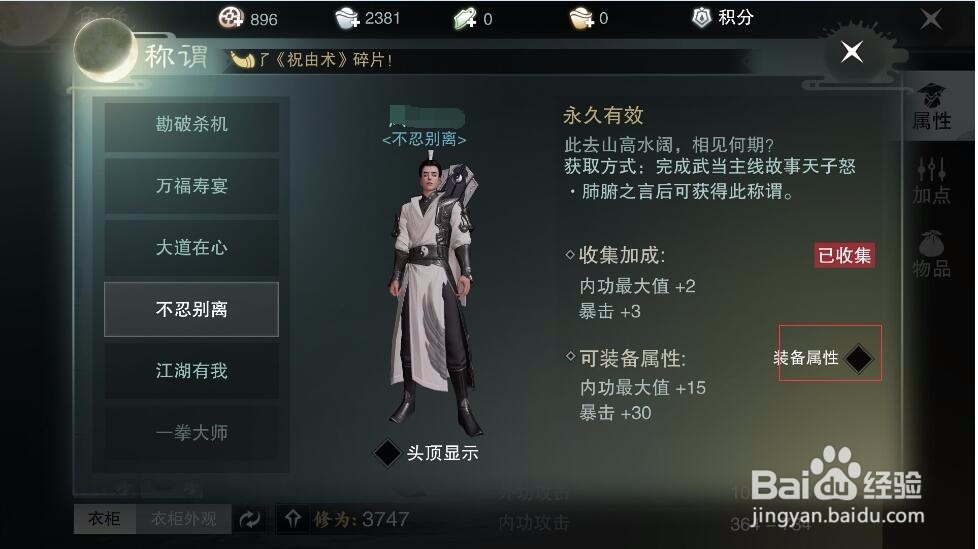Click the refresh arrows icon beside 衣柜外观
Screen dimensions: 978x549
point(250,518)
